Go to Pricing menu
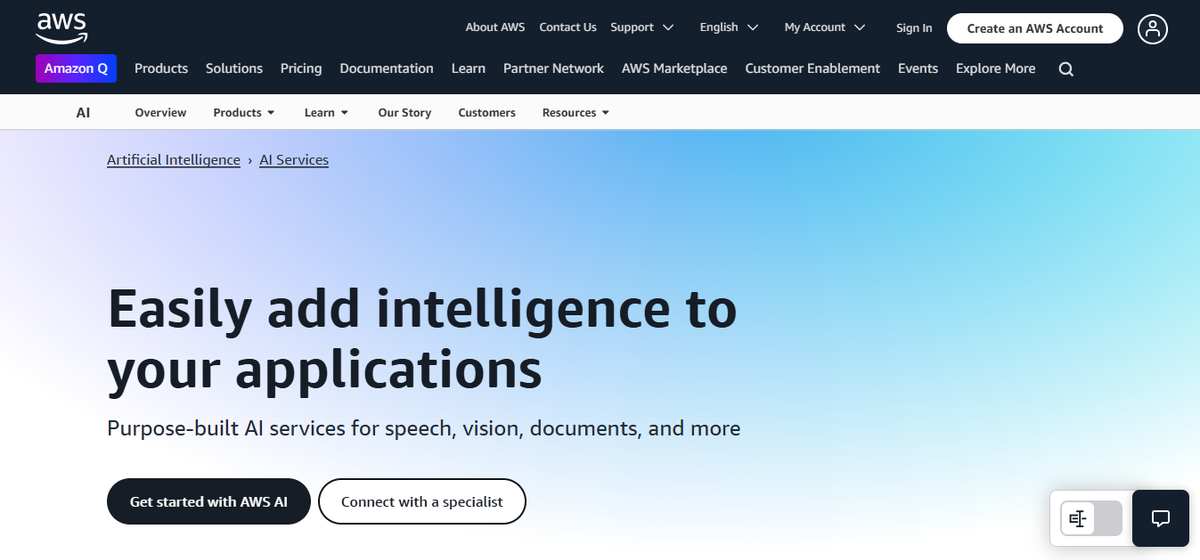The height and width of the screenshot is (560, 1200). tap(301, 68)
